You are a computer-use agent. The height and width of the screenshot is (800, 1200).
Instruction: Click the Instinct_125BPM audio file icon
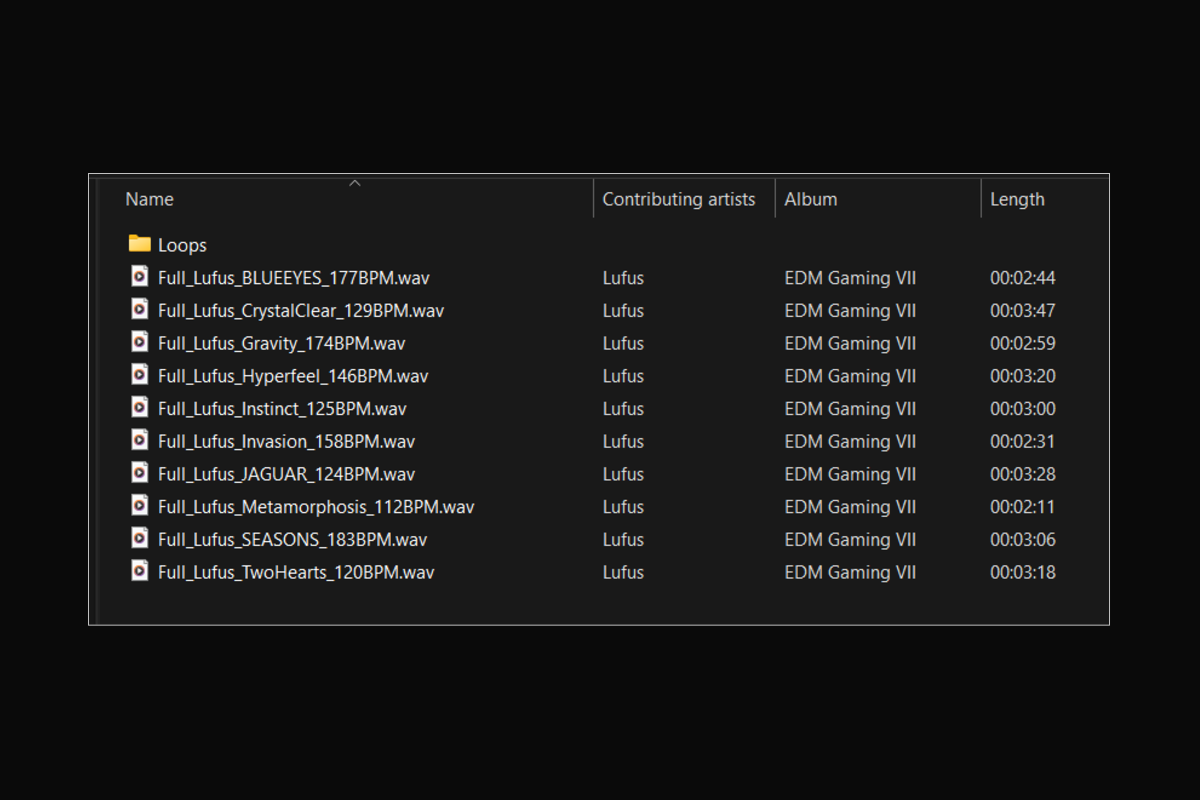(140, 408)
